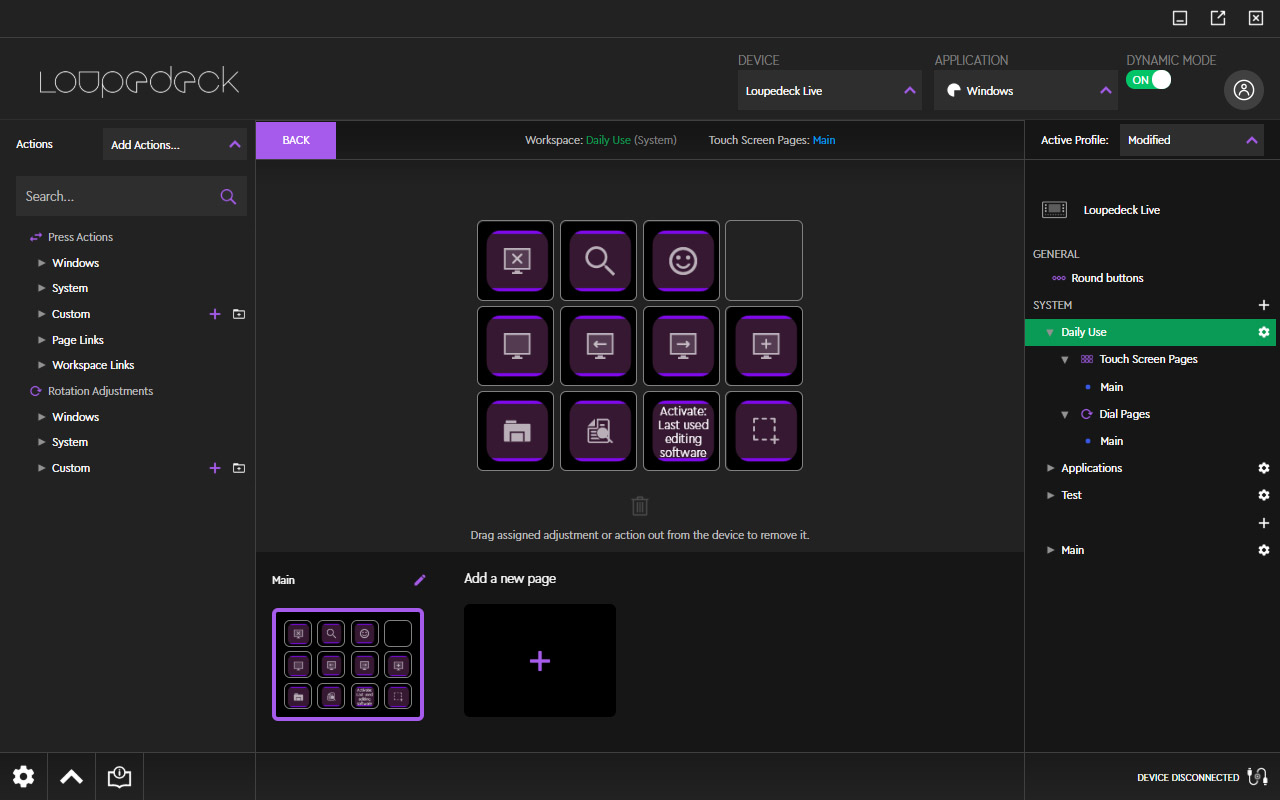This screenshot has width=1280, height=800.
Task: Select the file explorer window action button
Action: [515, 431]
